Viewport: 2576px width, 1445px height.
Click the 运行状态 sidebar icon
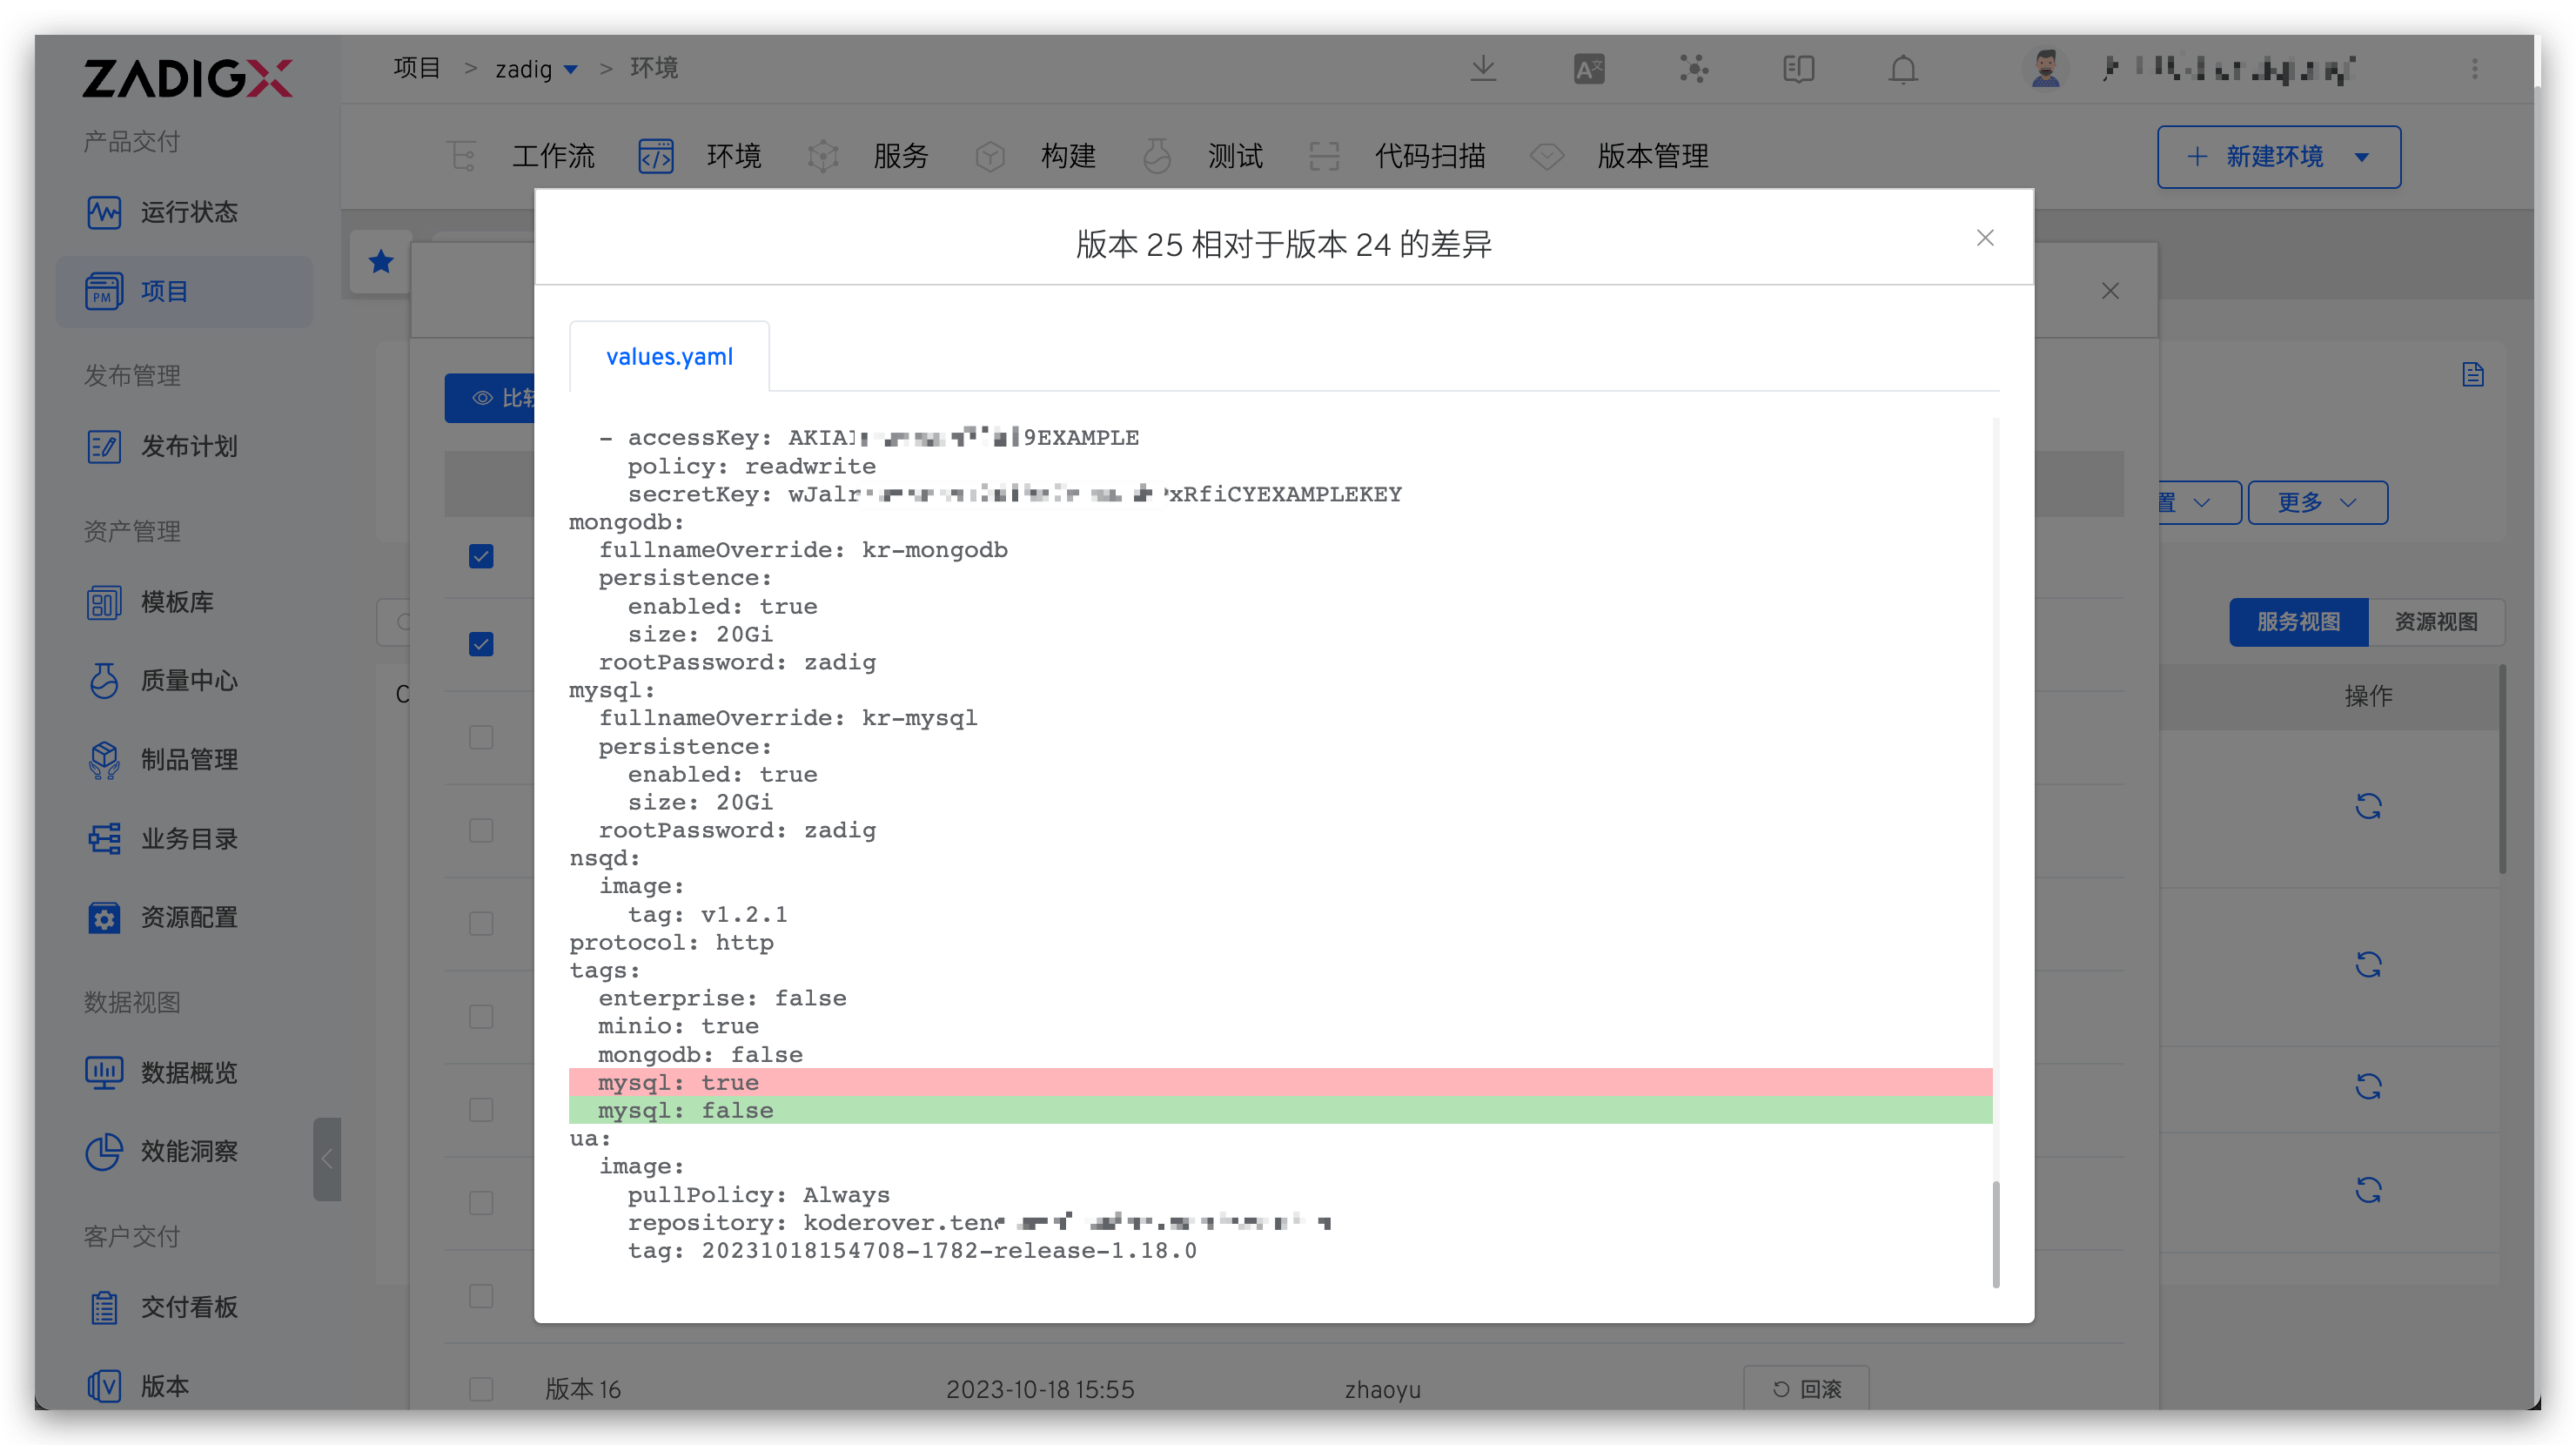[104, 212]
